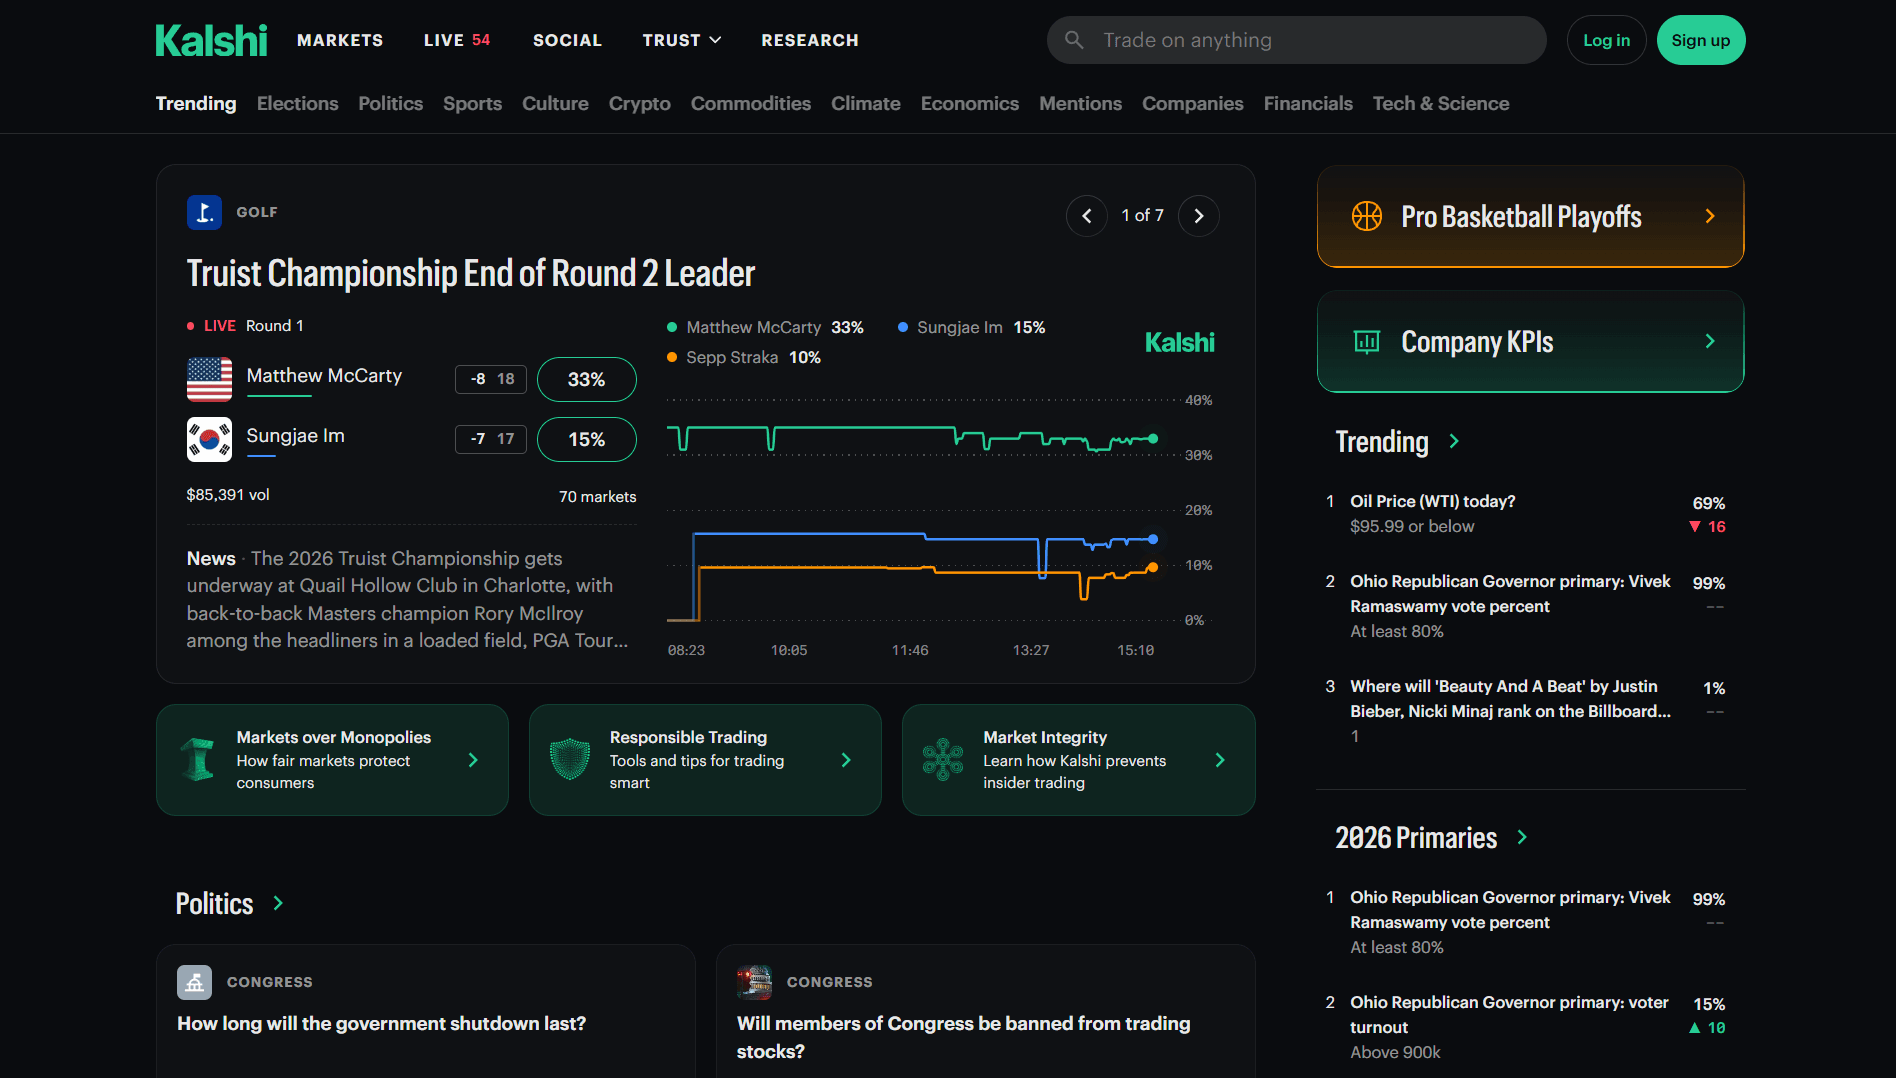Click the Market Integrity network icon

(943, 760)
